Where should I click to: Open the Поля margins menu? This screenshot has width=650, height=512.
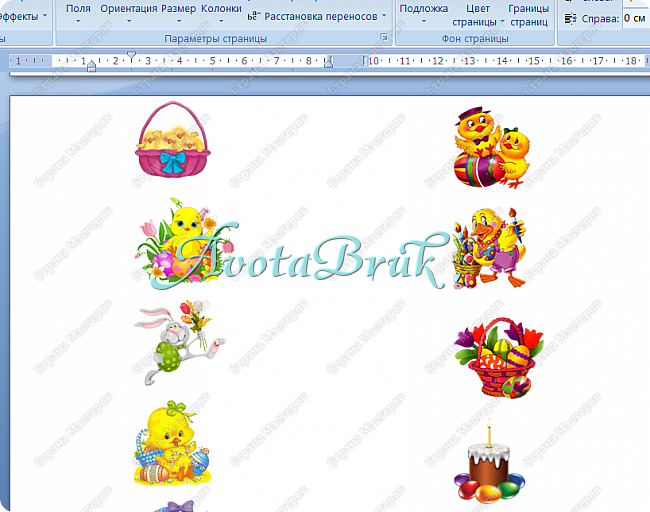pos(78,13)
